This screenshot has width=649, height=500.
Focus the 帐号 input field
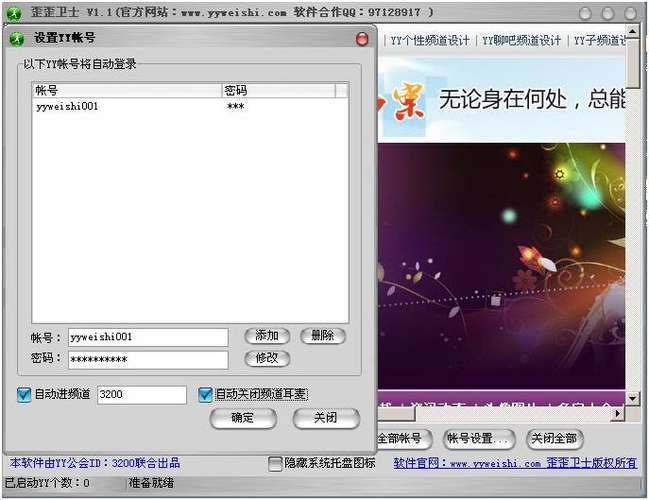click(148, 337)
